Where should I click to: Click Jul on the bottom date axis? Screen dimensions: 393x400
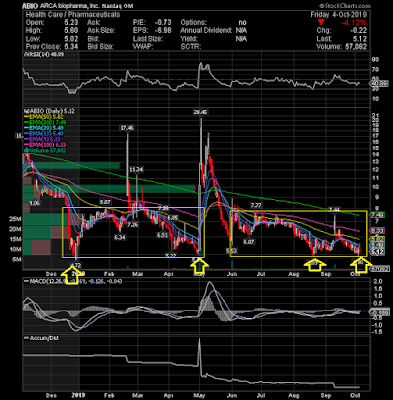pos(261,395)
